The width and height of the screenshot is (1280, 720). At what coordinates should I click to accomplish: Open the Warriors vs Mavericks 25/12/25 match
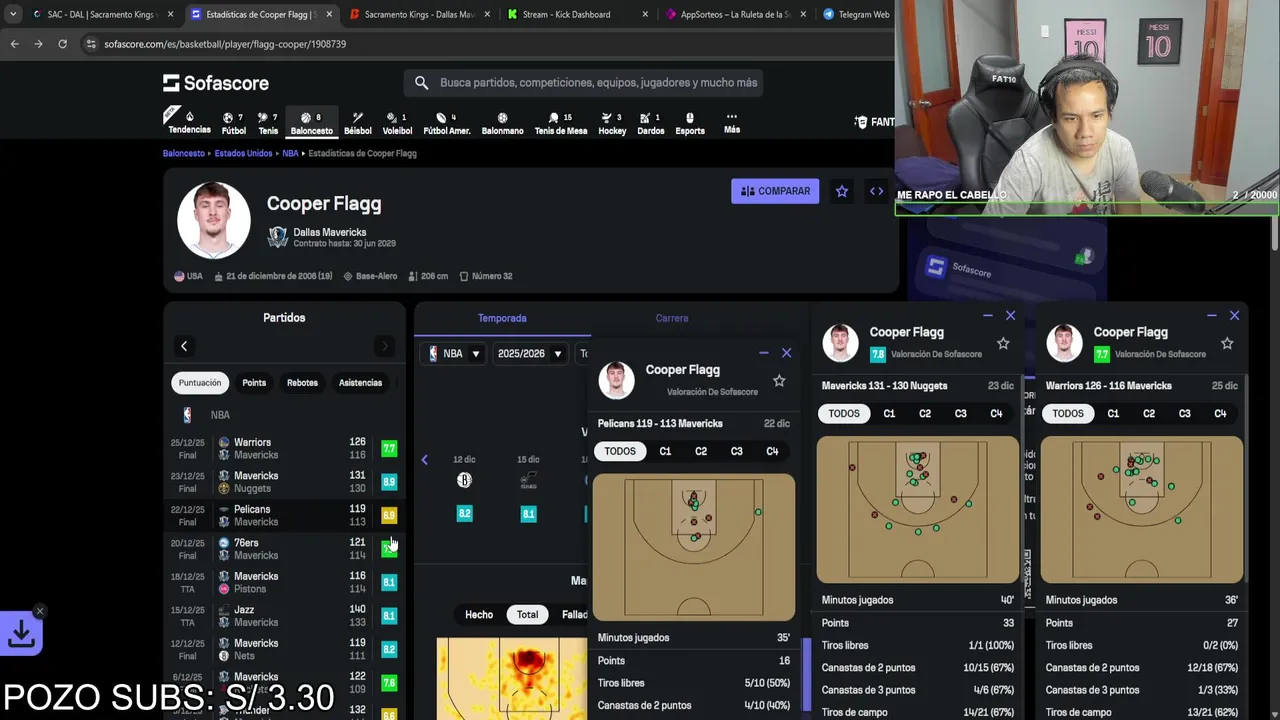click(x=285, y=448)
